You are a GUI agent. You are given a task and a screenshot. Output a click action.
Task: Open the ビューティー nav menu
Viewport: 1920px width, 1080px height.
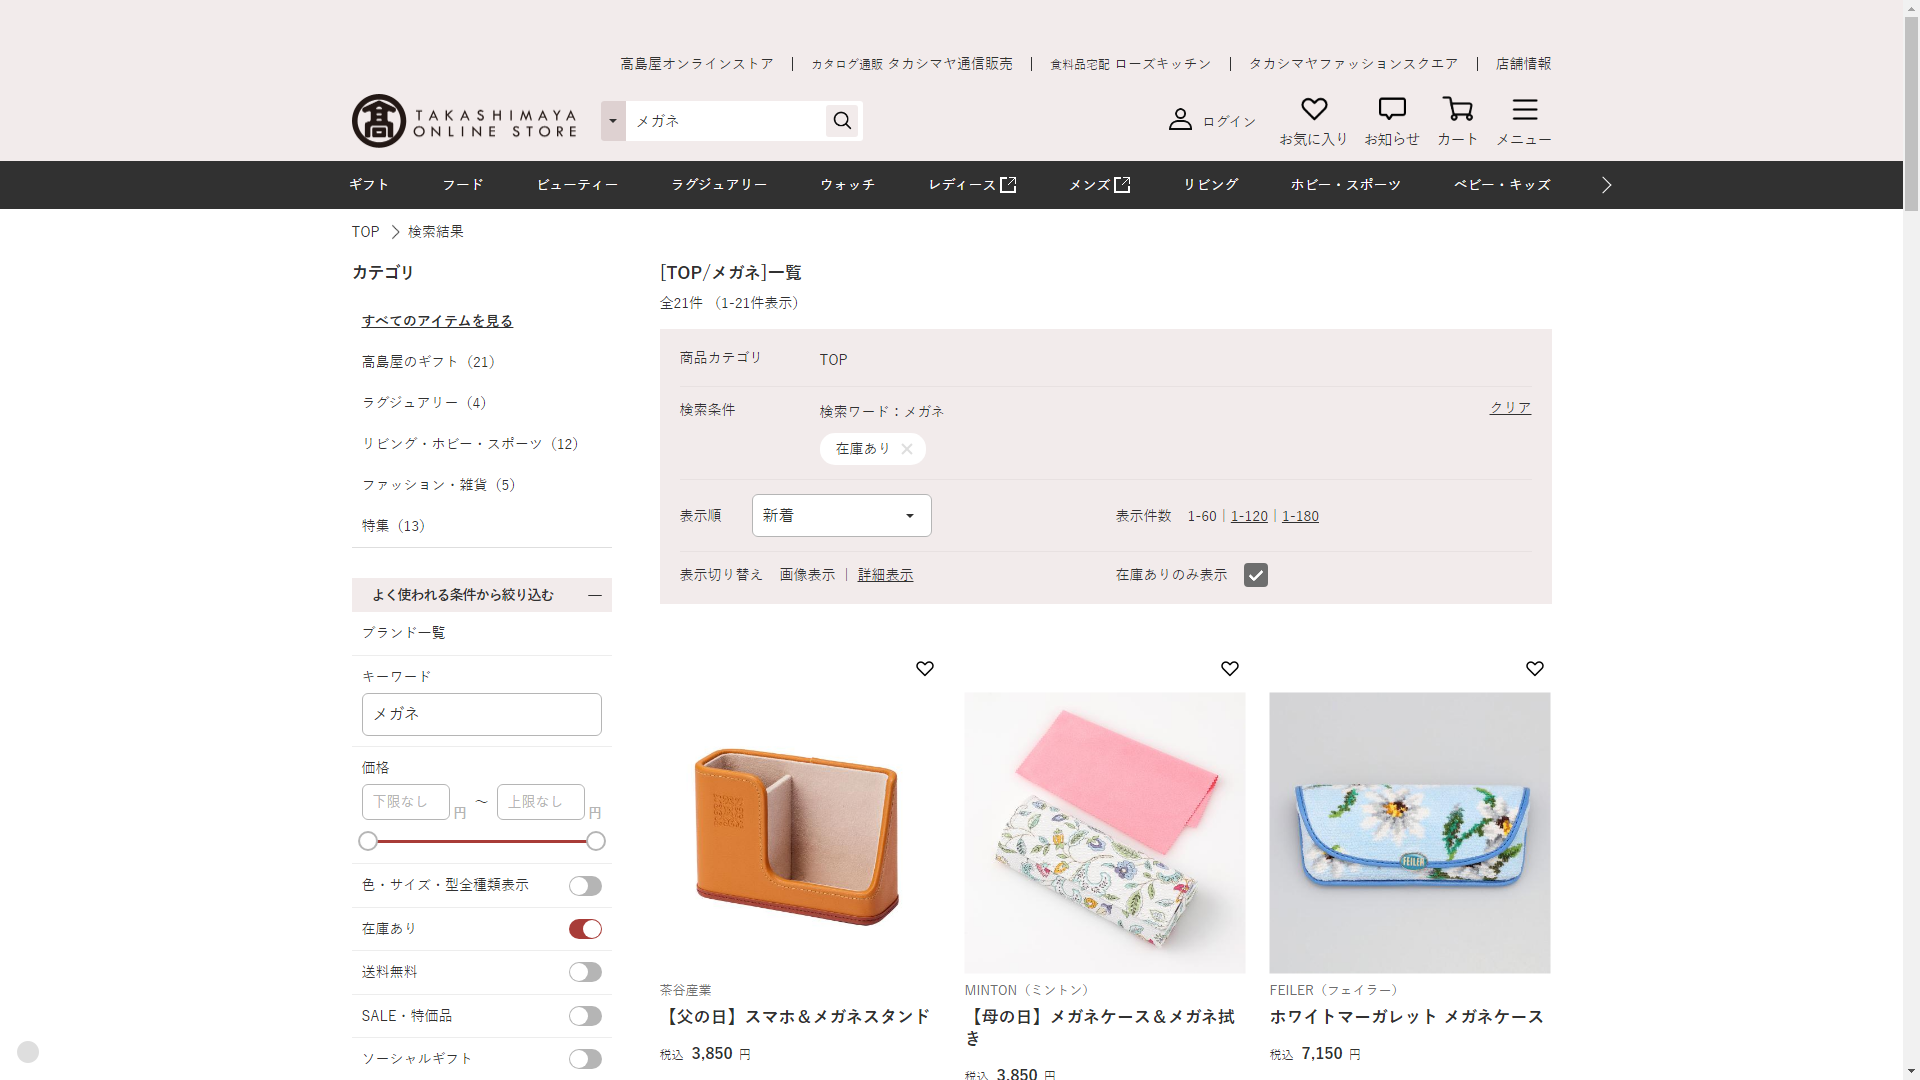tap(577, 185)
